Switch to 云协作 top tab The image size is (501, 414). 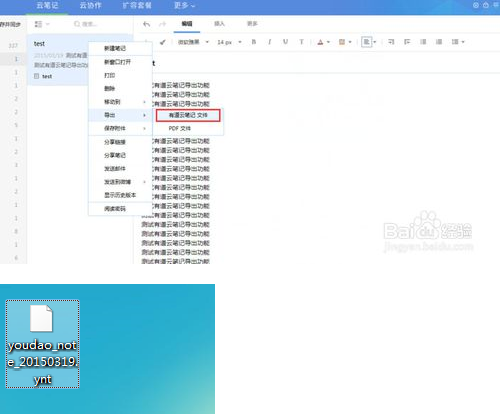(90, 5)
